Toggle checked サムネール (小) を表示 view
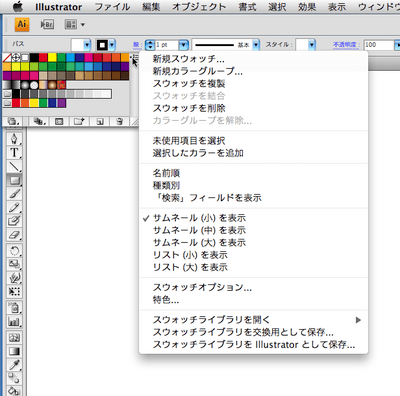The height and width of the screenshot is (396, 400). 254,218
